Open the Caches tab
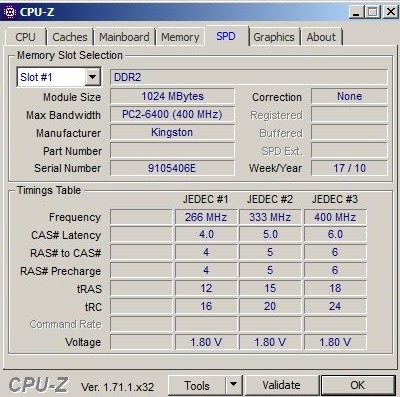The image size is (400, 397). click(70, 37)
